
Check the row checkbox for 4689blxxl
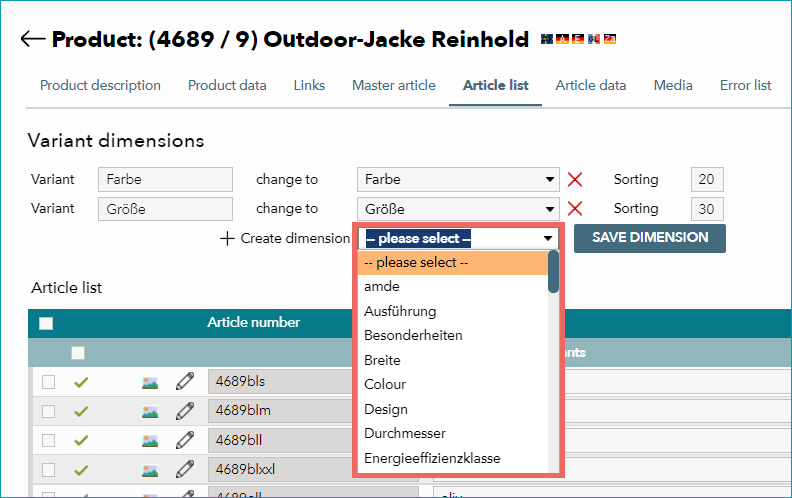click(48, 470)
